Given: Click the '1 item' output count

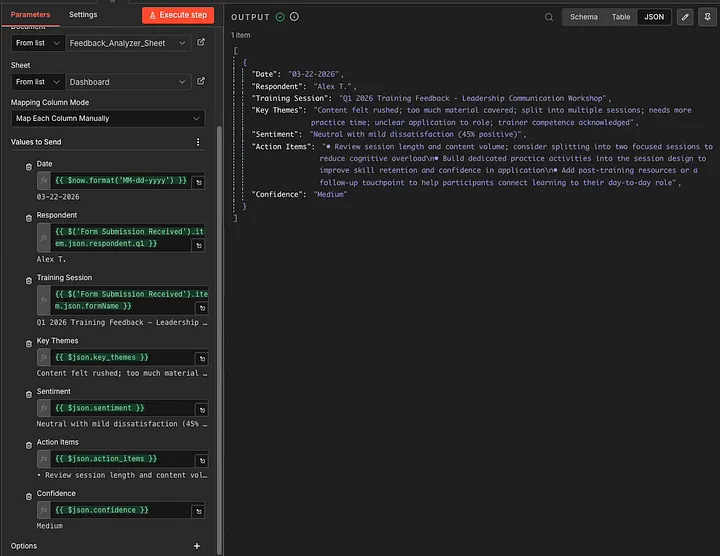Looking at the screenshot, I should pos(241,35).
